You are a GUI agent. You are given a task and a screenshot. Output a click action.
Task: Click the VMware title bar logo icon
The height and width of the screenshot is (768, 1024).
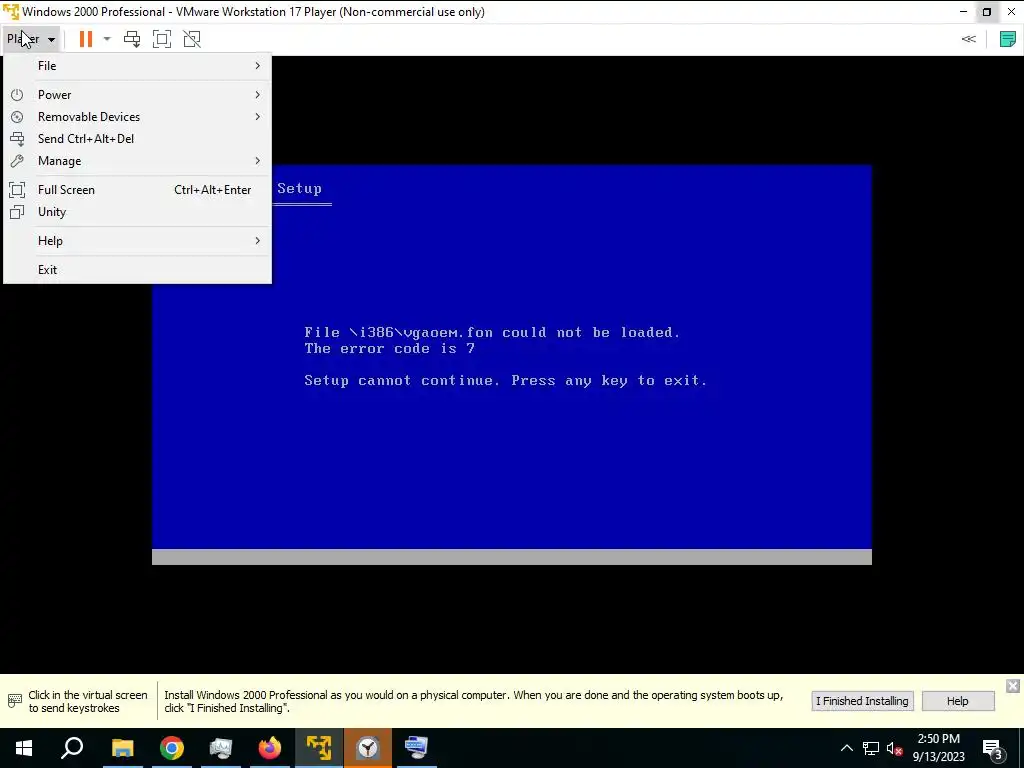(11, 12)
